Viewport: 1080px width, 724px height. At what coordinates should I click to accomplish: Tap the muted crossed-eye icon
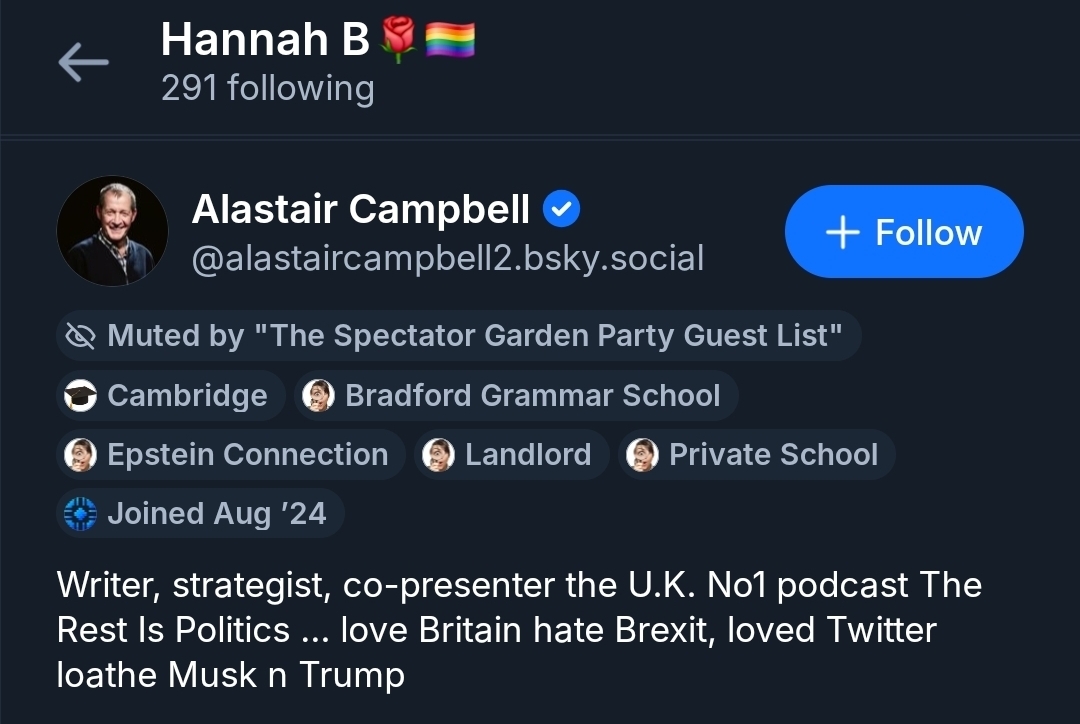click(79, 335)
